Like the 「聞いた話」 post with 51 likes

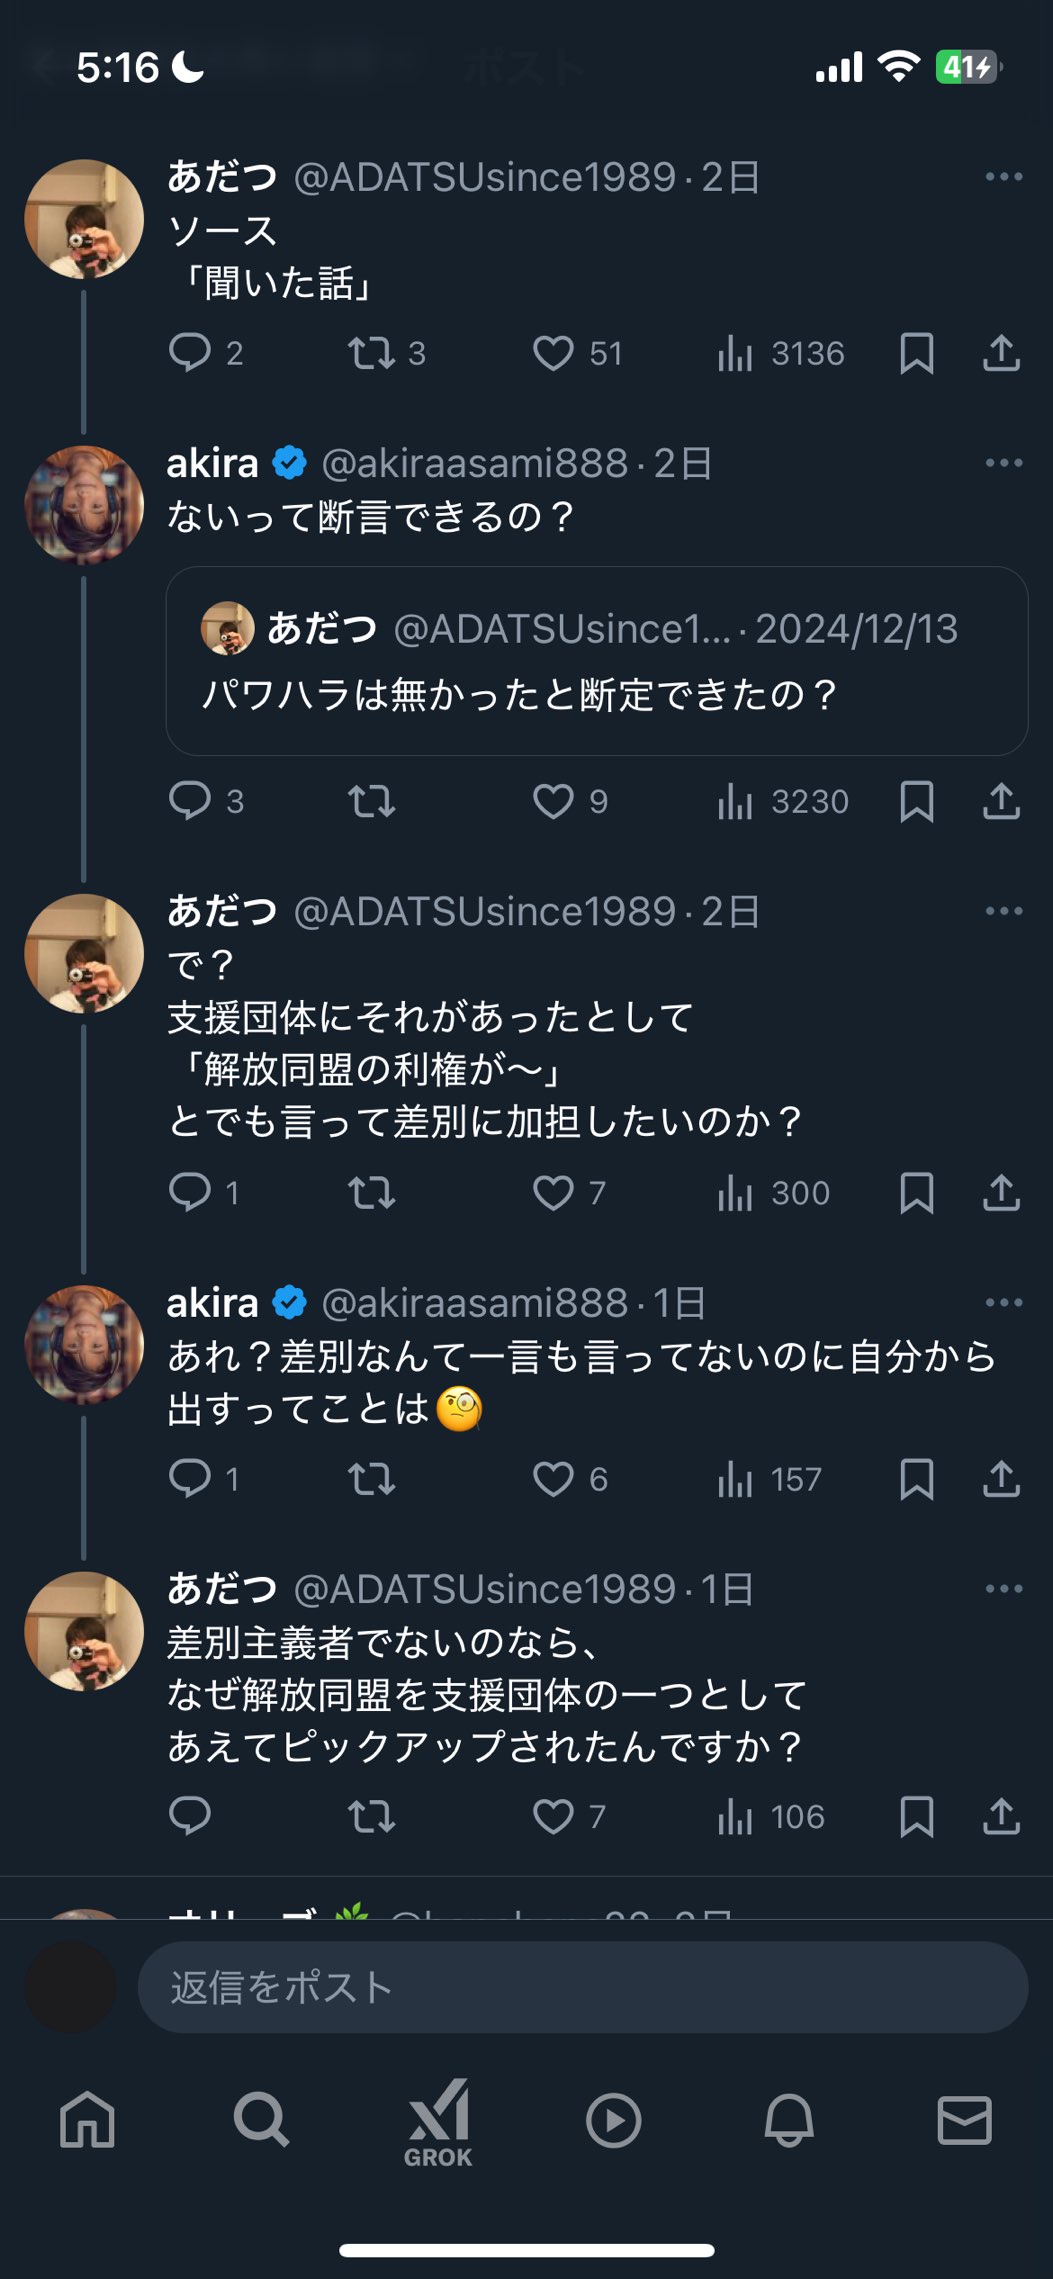point(553,353)
